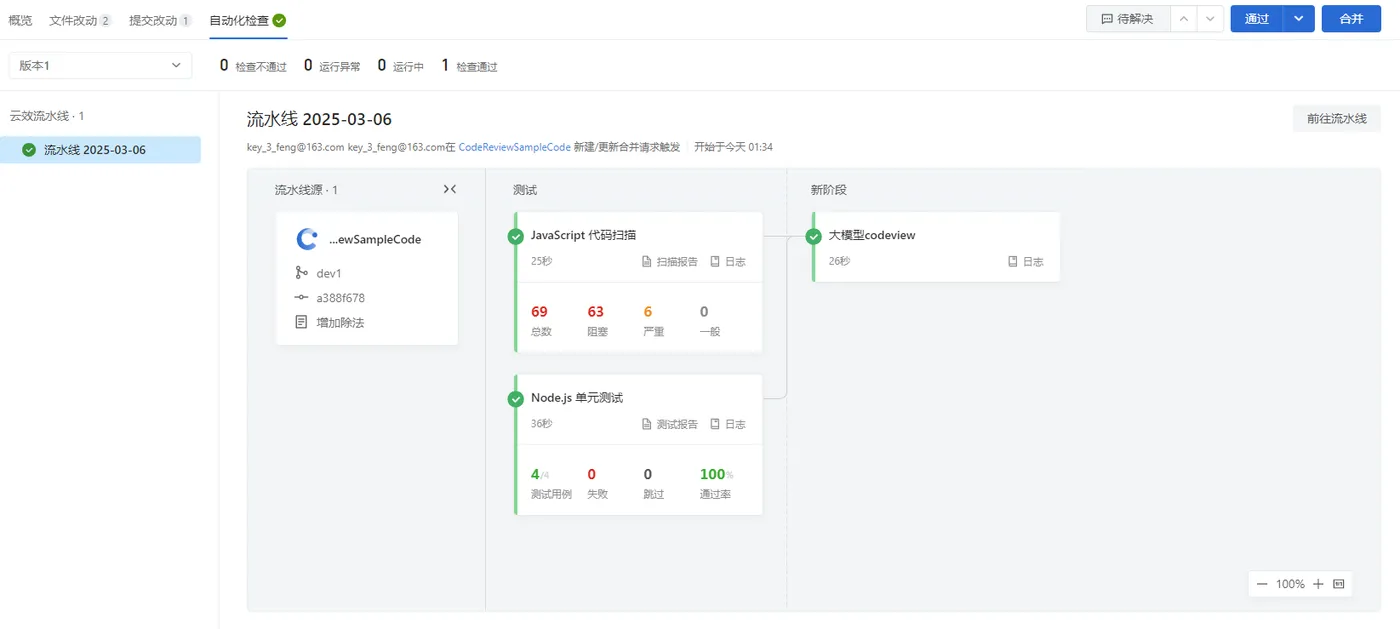This screenshot has height=629, width=1400.
Task: Open 日志 for 大模型codeview job
Action: (x=1026, y=261)
